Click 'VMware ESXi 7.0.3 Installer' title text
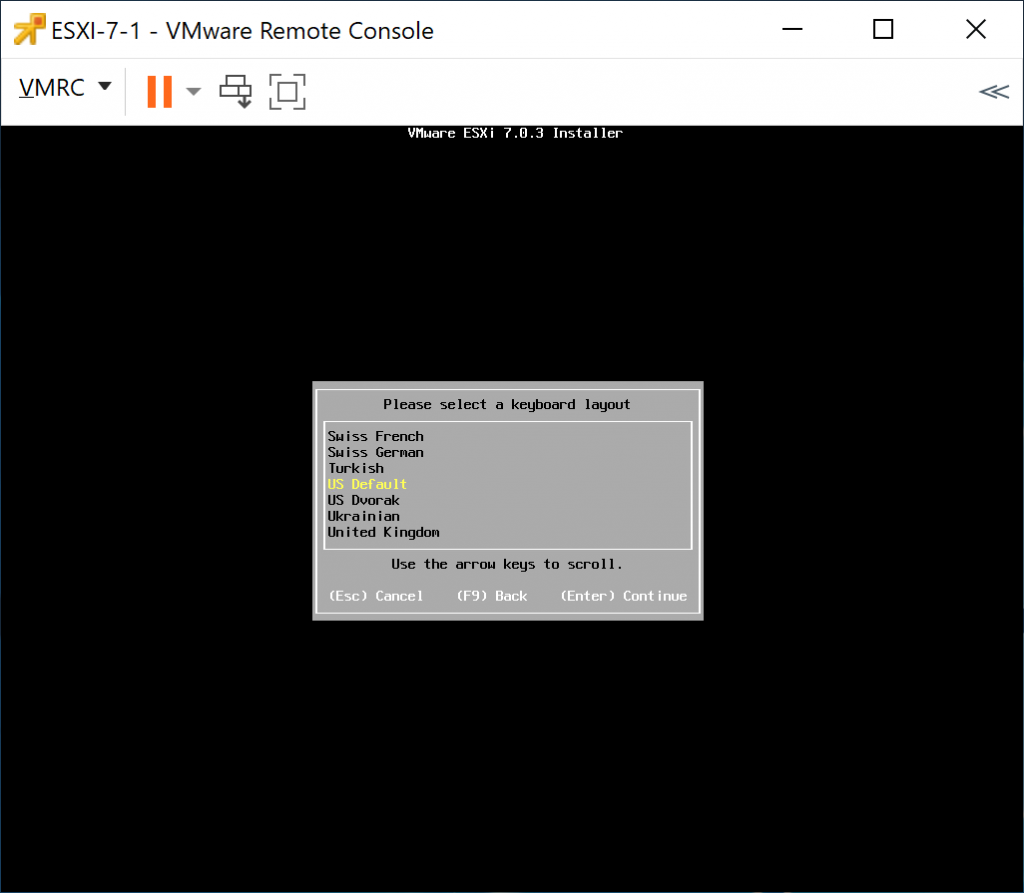Screen dimensions: 1024x893 pyautogui.click(x=515, y=133)
